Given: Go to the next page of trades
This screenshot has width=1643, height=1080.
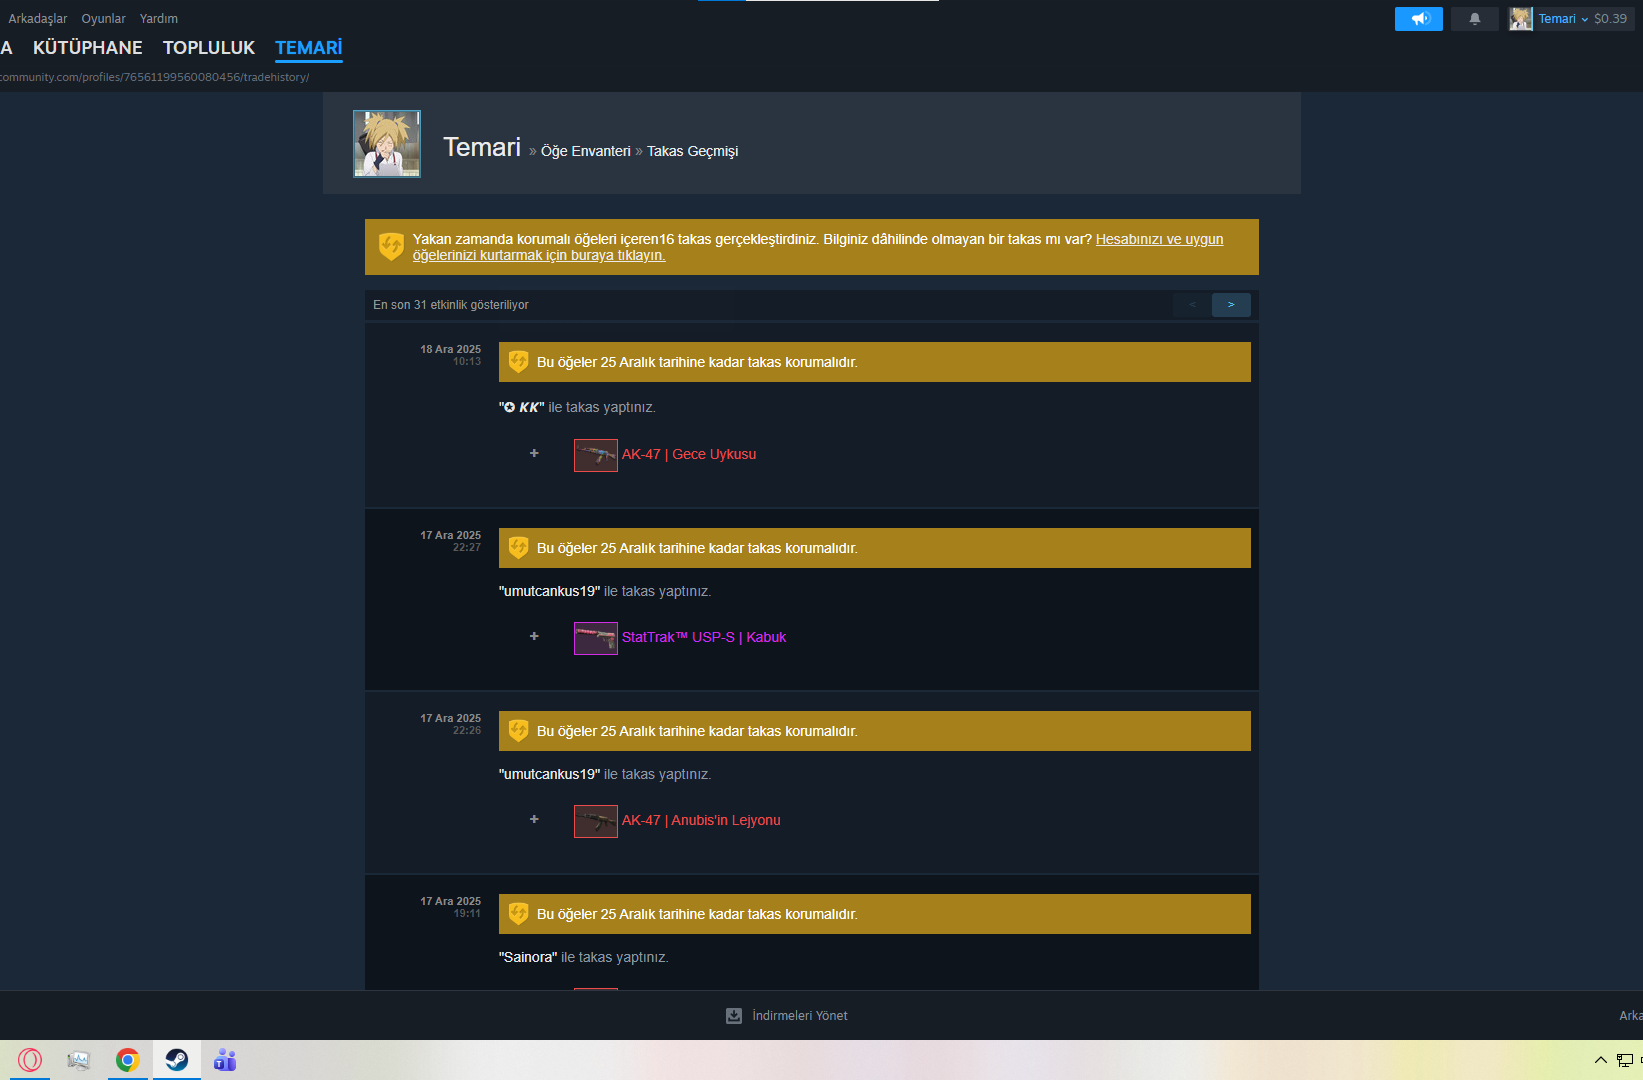Looking at the screenshot, I should tap(1231, 305).
